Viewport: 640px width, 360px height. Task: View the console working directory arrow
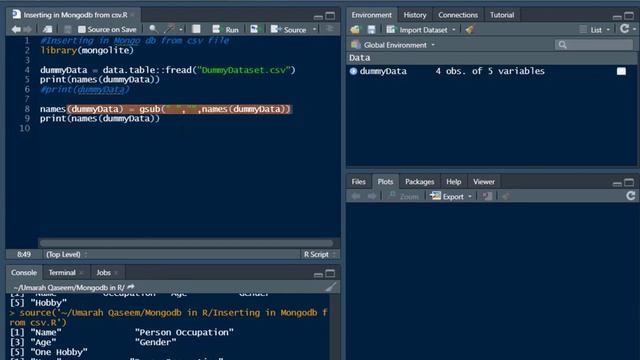tap(131, 287)
